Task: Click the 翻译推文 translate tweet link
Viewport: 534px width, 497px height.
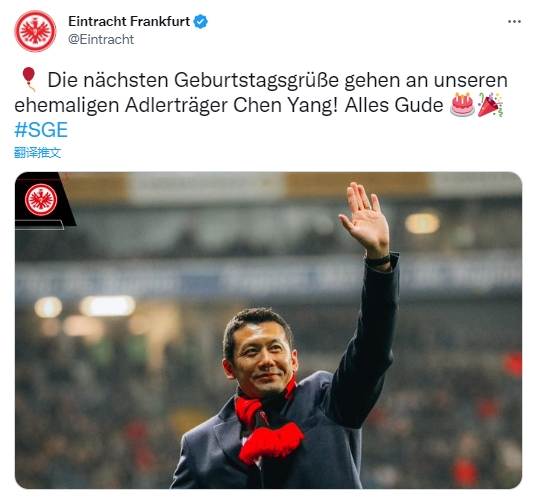Action: tap(37, 153)
